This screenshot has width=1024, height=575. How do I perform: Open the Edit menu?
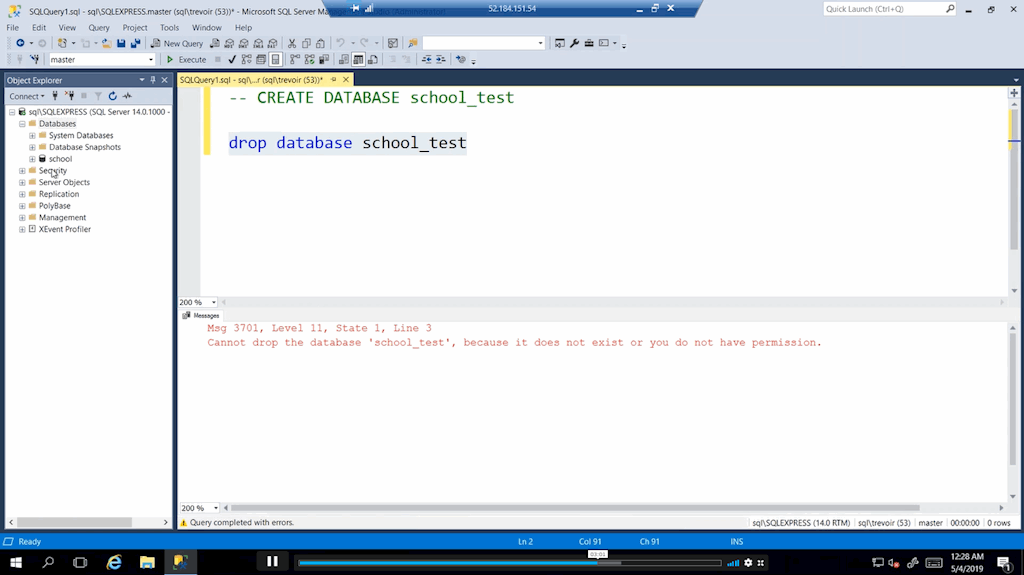(x=39, y=27)
